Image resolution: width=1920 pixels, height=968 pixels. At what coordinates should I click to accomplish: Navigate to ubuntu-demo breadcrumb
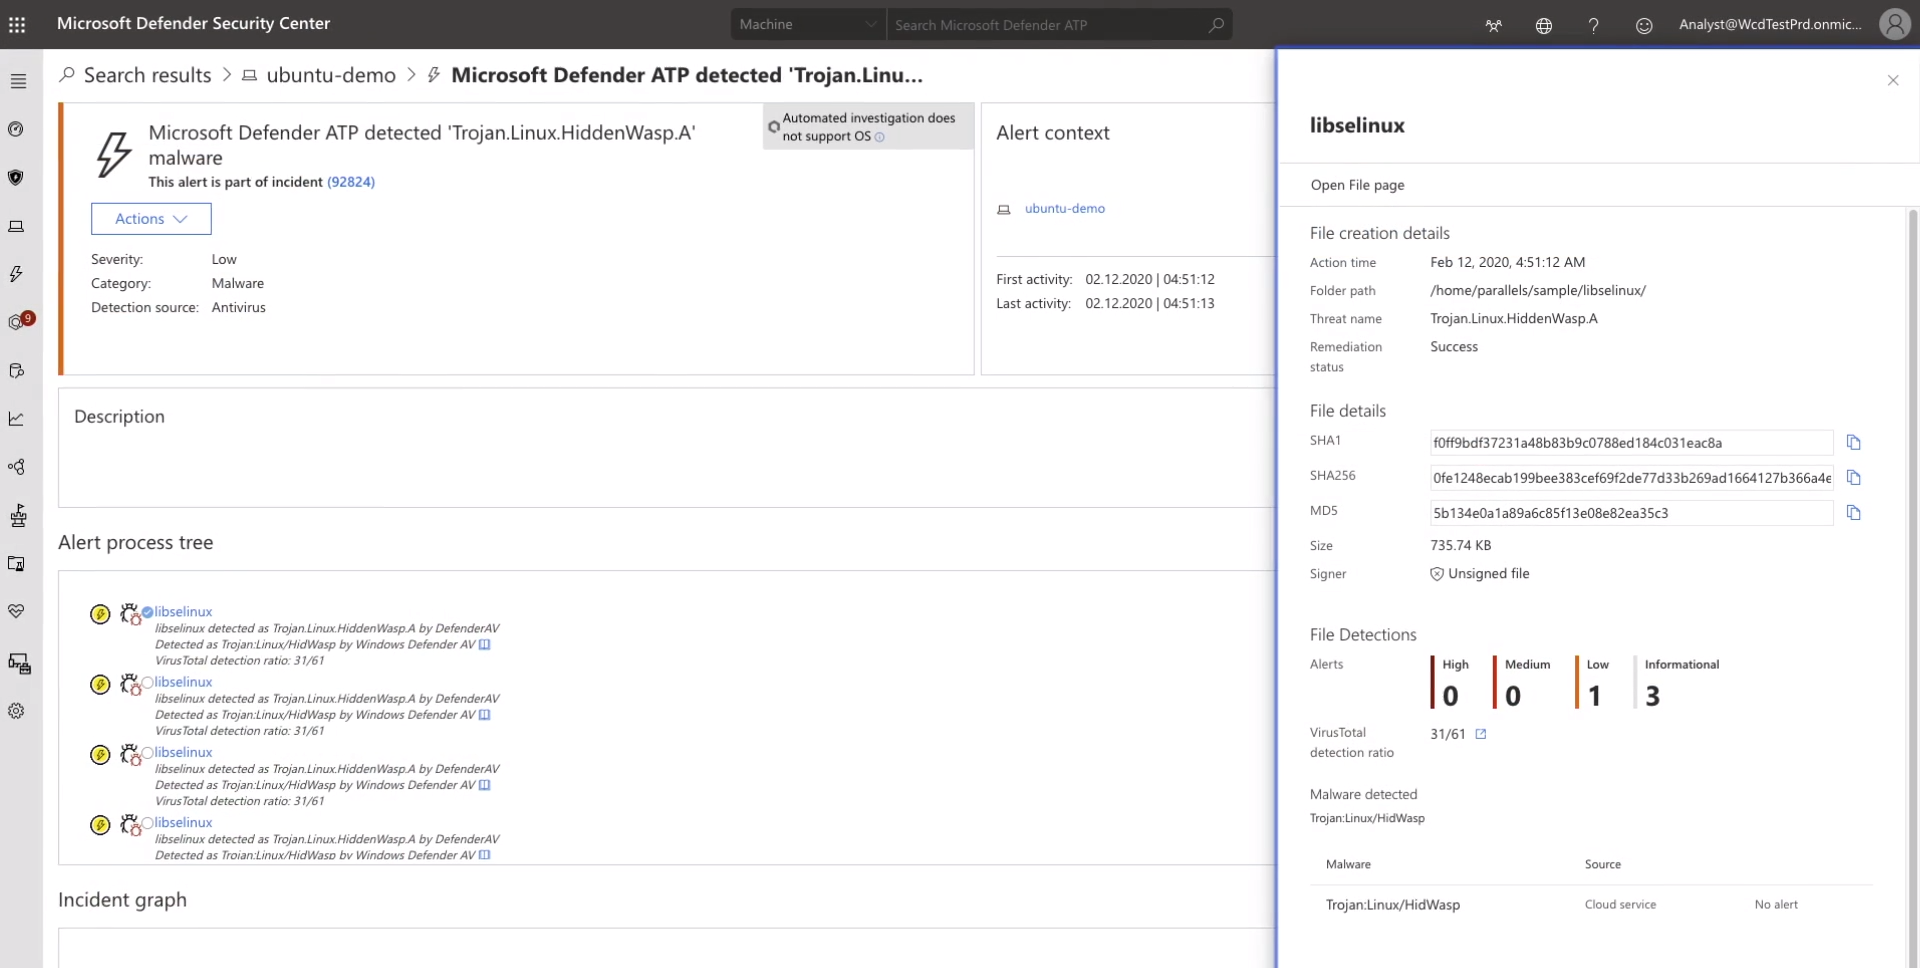(330, 75)
